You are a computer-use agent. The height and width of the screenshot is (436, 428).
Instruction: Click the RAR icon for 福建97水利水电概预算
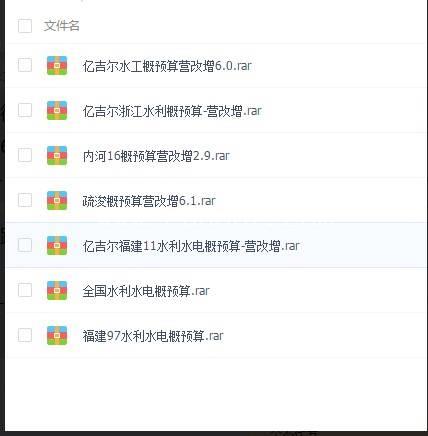(x=57, y=335)
